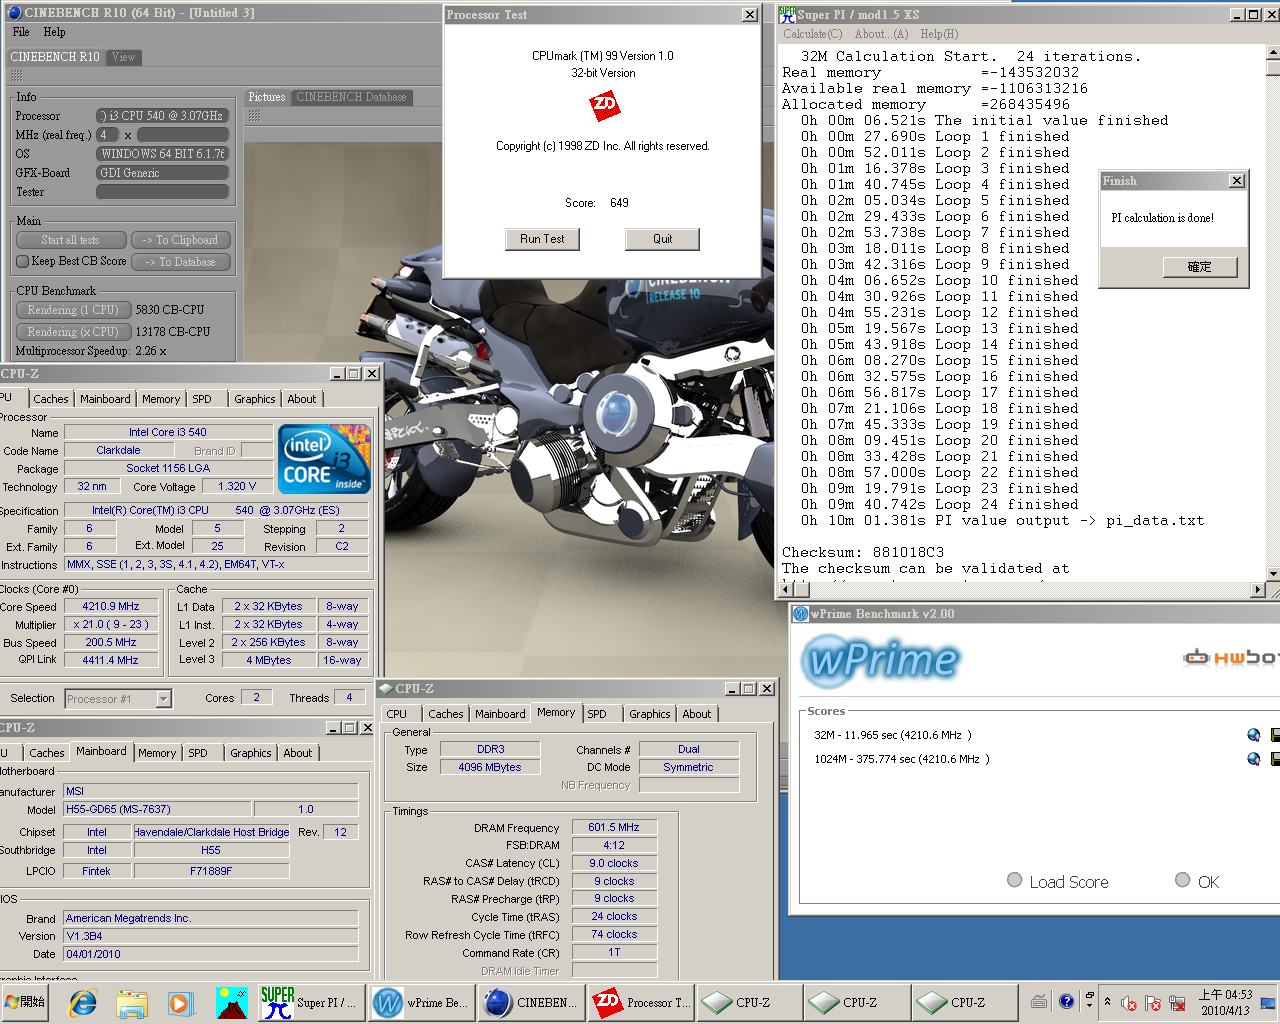Click the -> To Clipboard button
This screenshot has height=1024, width=1280.
pyautogui.click(x=181, y=240)
